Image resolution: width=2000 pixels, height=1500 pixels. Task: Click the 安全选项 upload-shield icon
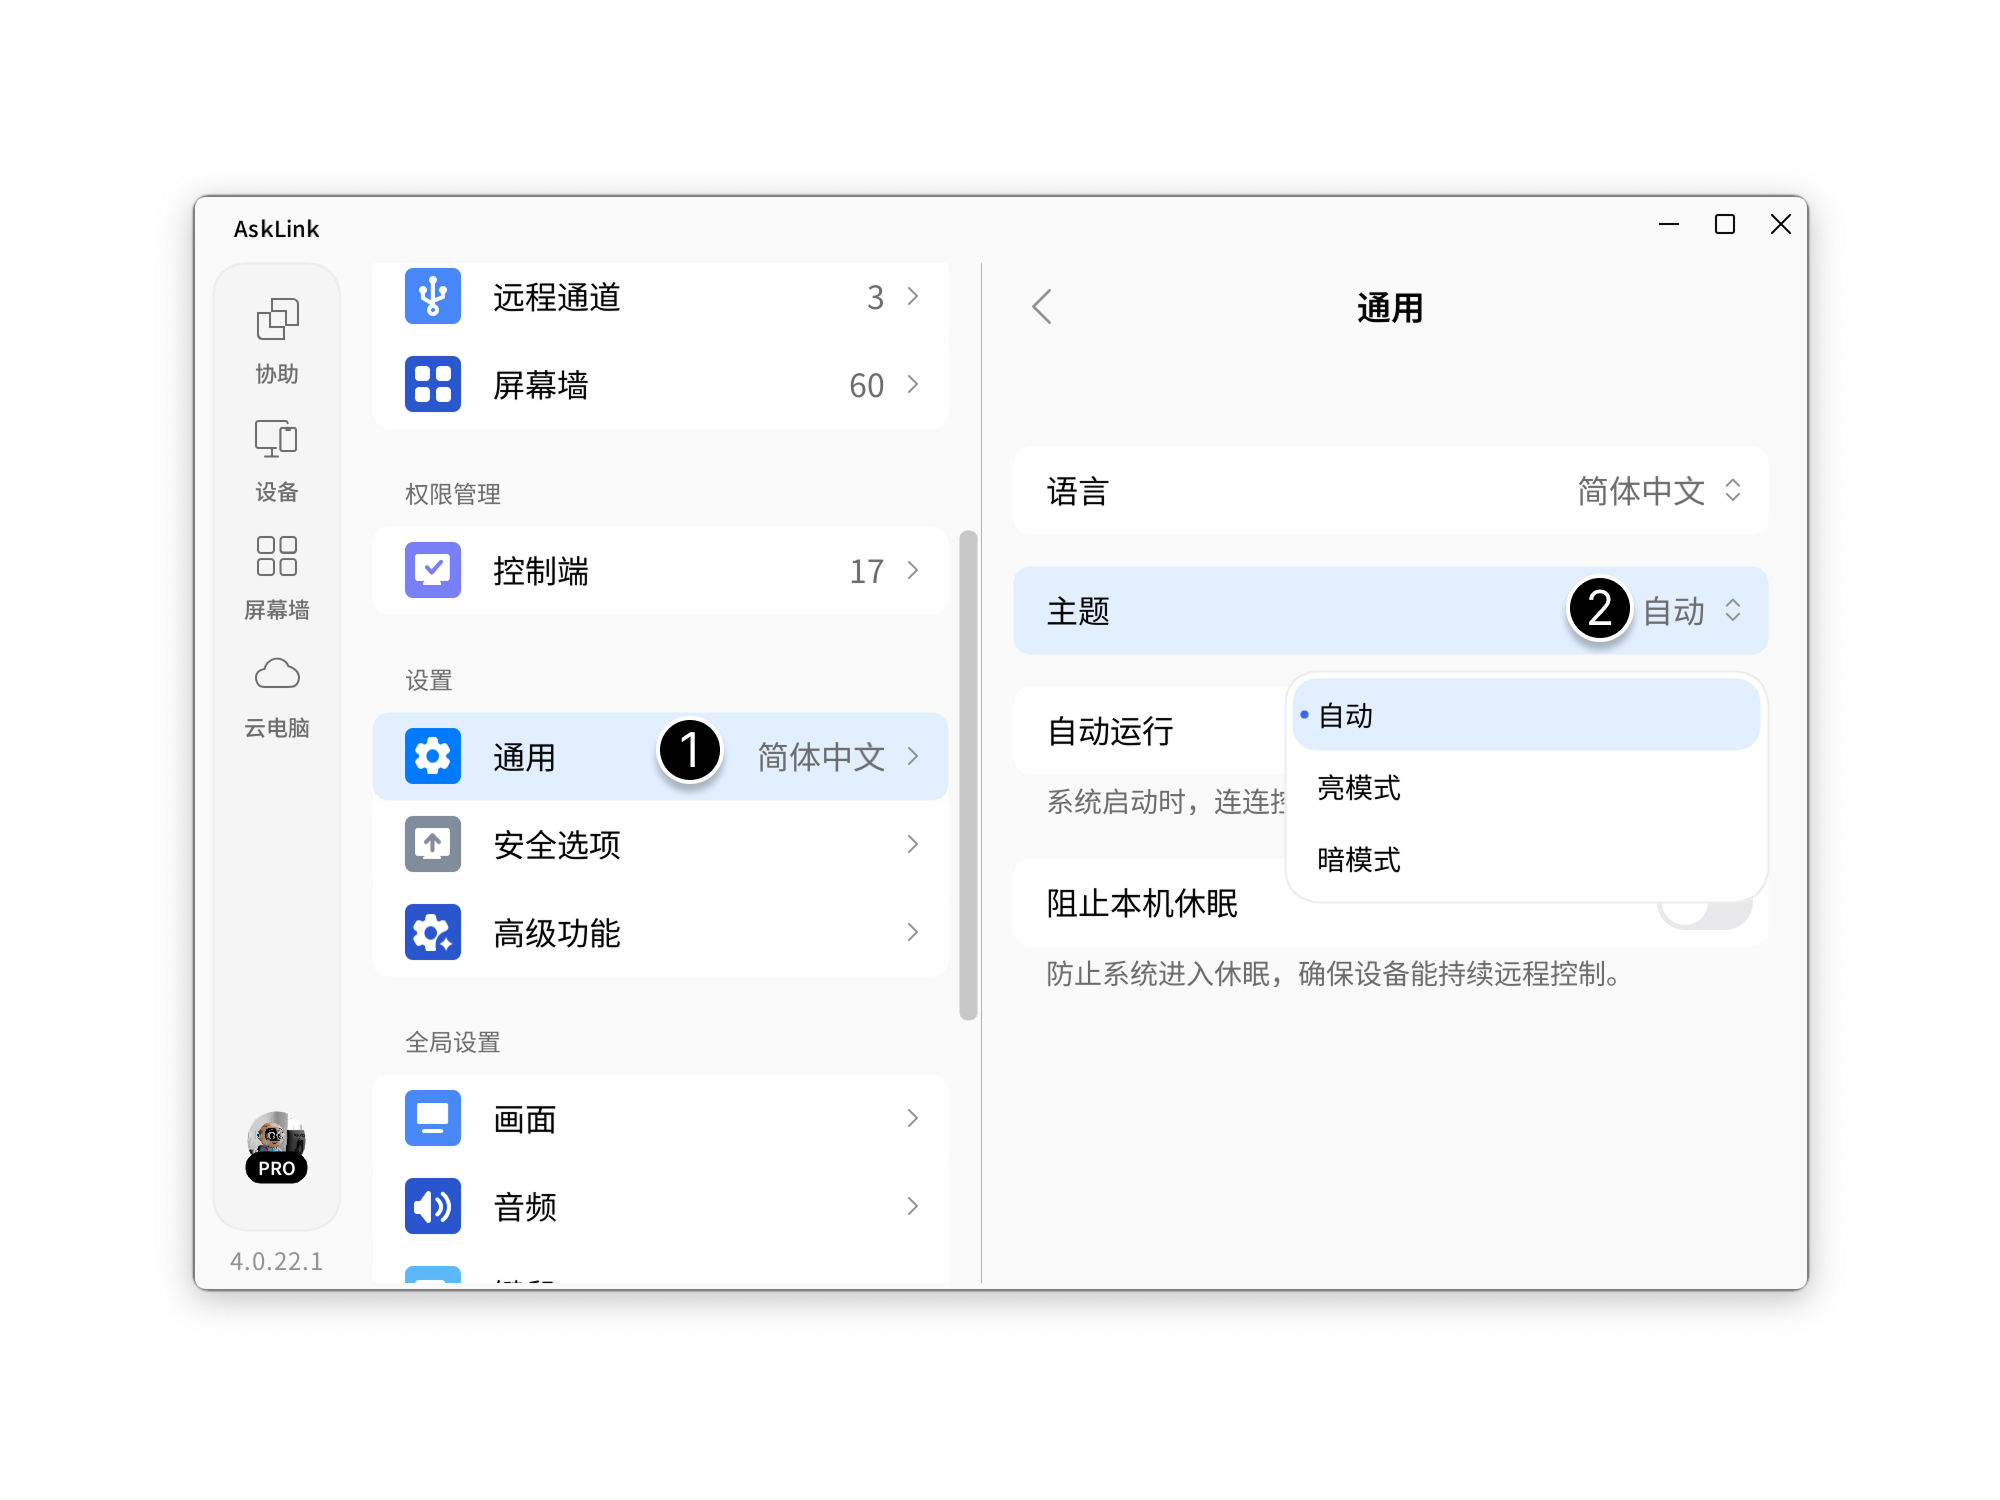tap(432, 844)
